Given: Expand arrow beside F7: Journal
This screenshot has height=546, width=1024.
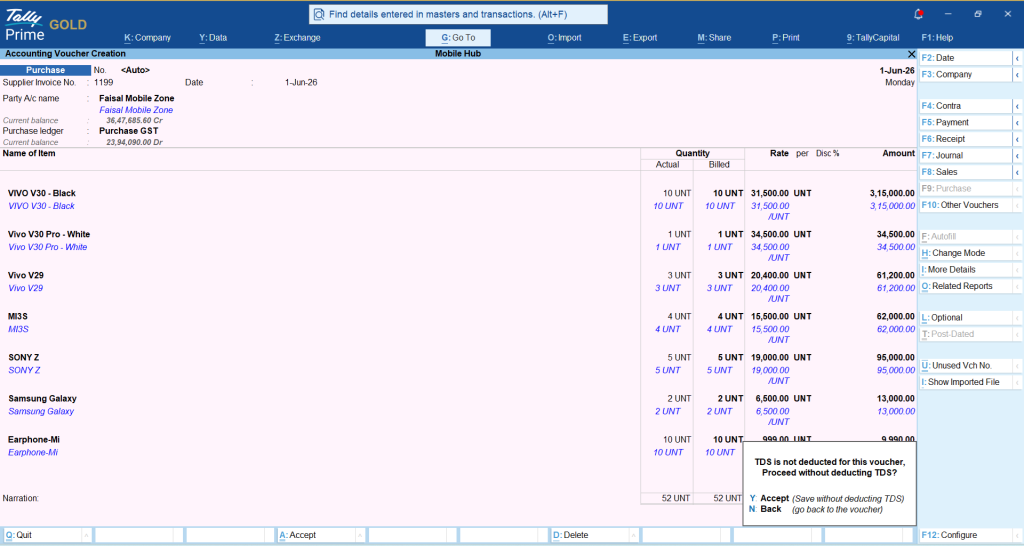Looking at the screenshot, I should (1017, 155).
